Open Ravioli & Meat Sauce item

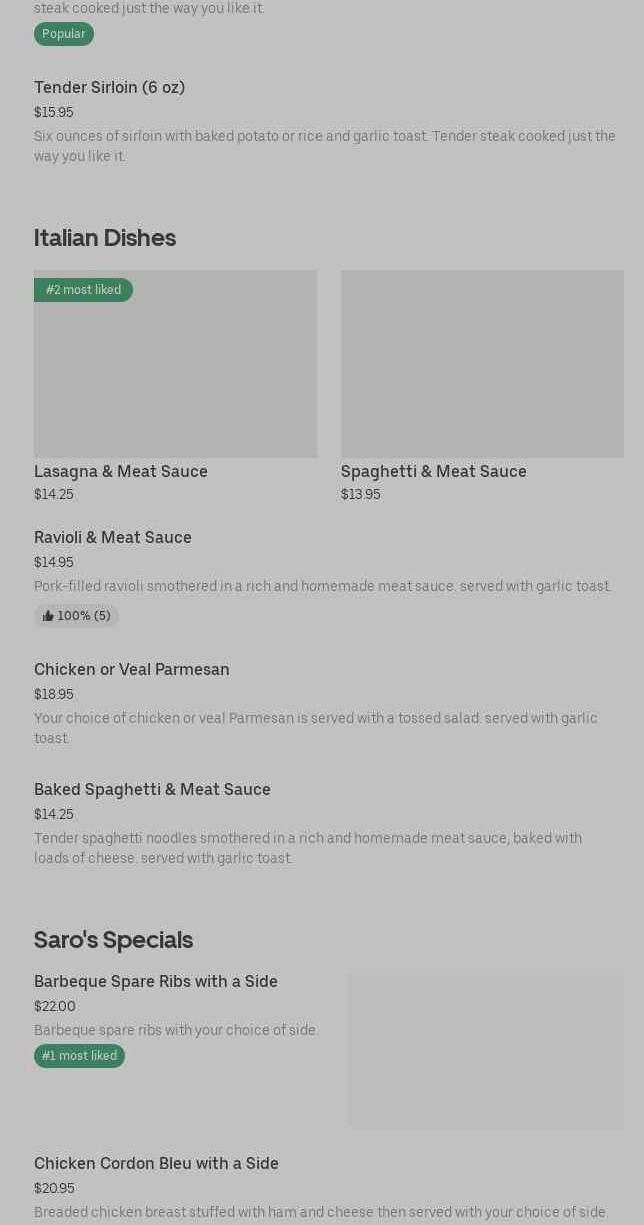(x=113, y=538)
